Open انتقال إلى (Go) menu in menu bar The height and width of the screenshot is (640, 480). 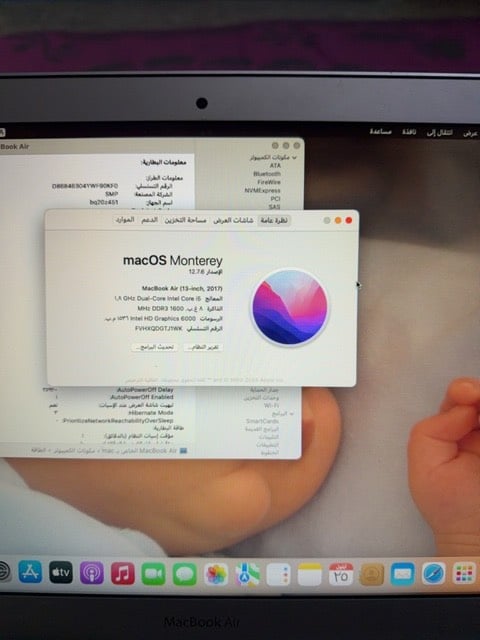point(439,133)
